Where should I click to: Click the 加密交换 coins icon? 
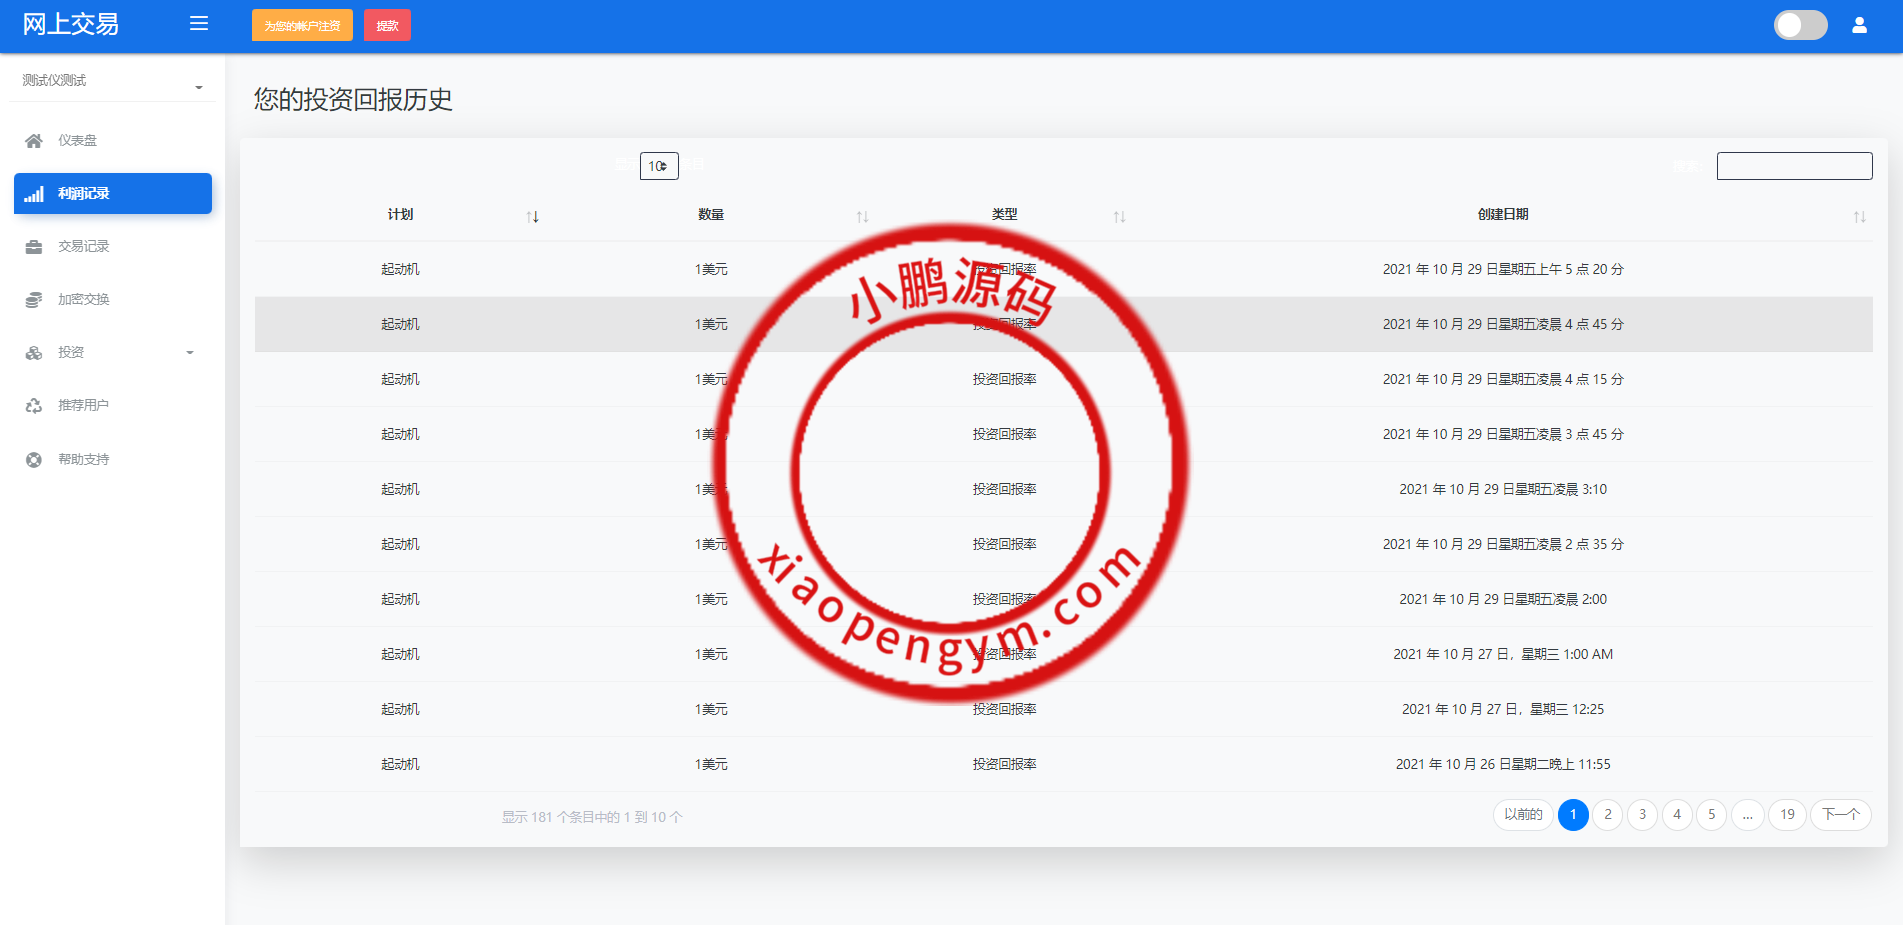tap(34, 300)
